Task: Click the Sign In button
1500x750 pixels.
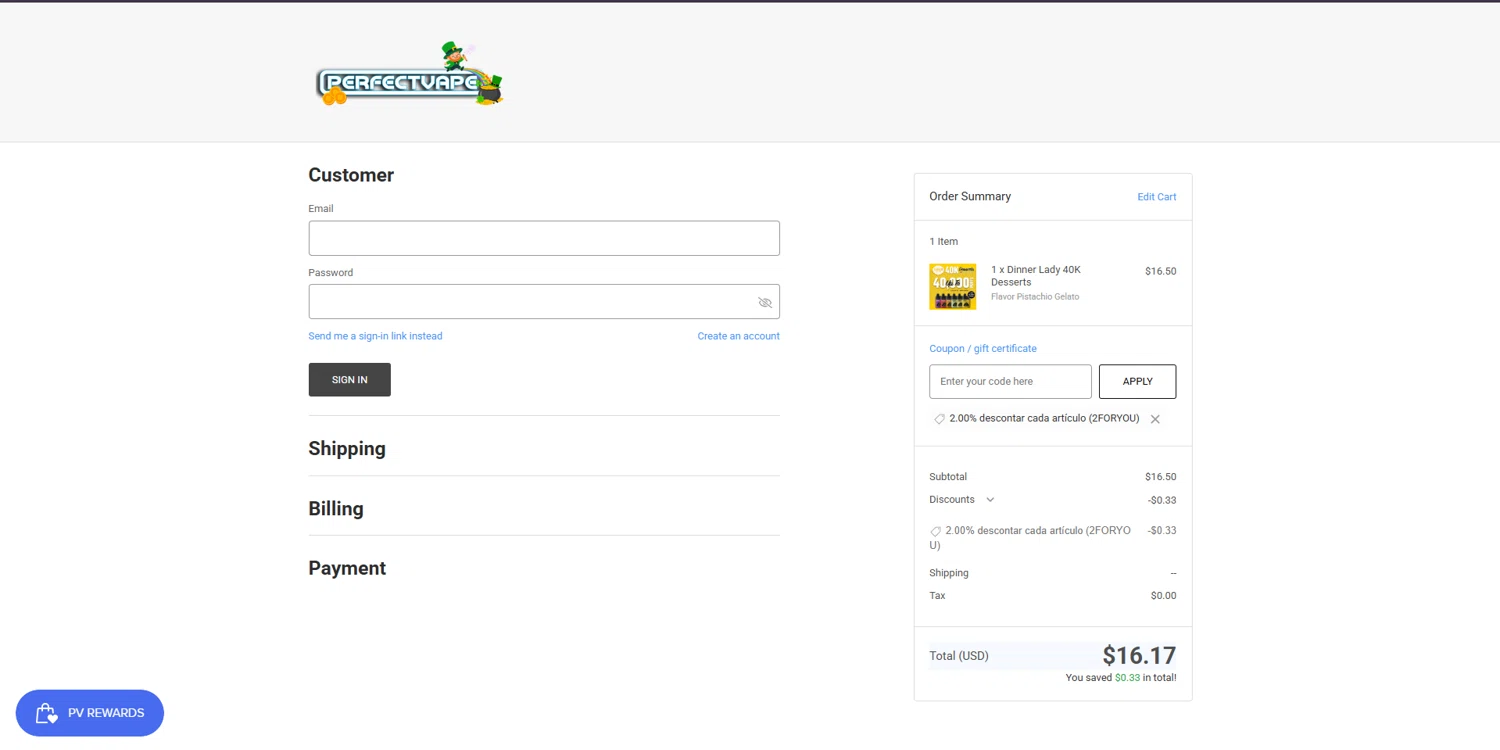Action: pyautogui.click(x=349, y=380)
